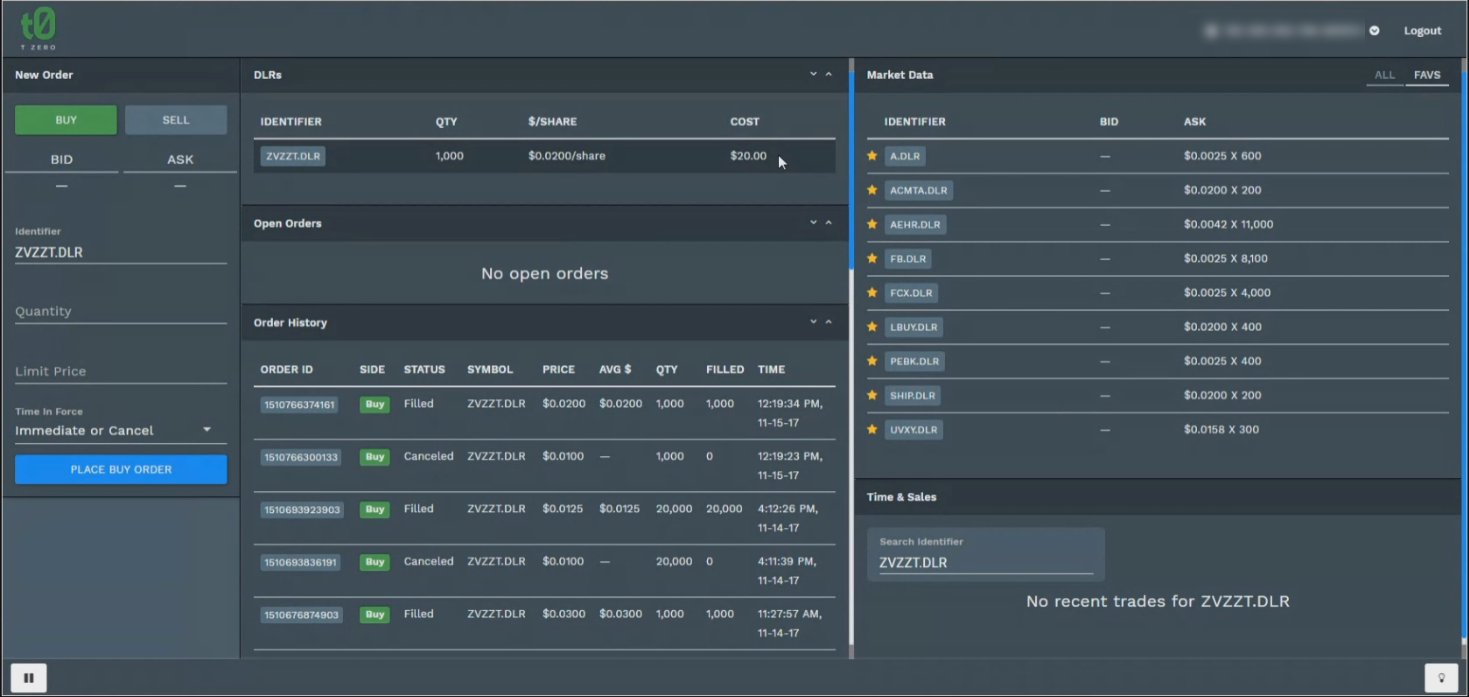Click the $0.0158 X 300 ask value
Viewport: 1469px width, 697px height.
click(1222, 429)
